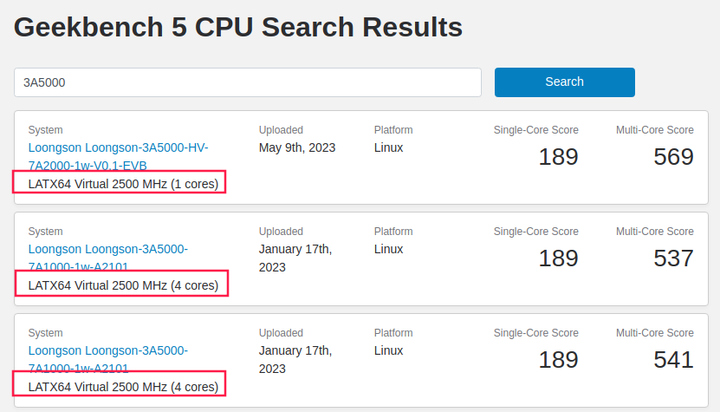Screen dimensions: 720x412
Task: Open the system link for the 541 multi-core result
Action: [108, 359]
